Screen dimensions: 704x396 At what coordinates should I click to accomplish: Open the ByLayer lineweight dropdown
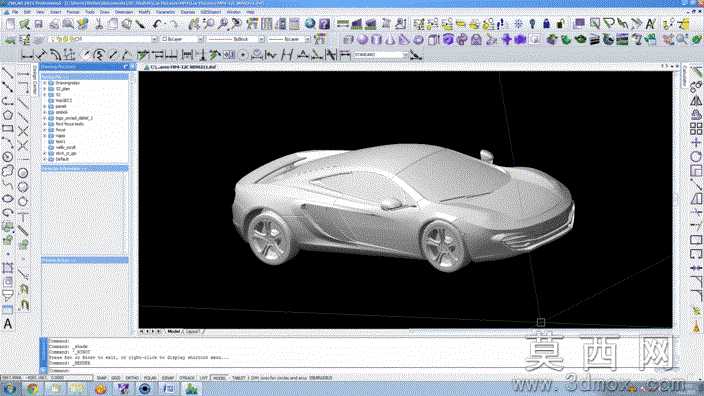308,40
